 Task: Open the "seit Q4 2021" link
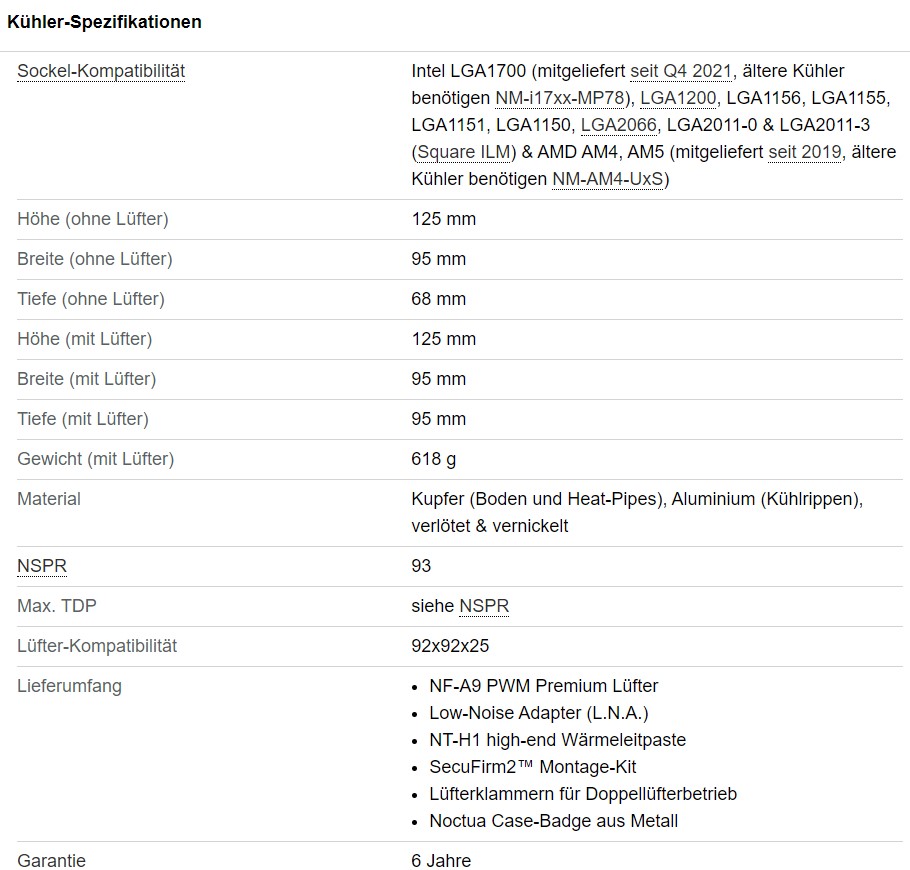[x=682, y=71]
